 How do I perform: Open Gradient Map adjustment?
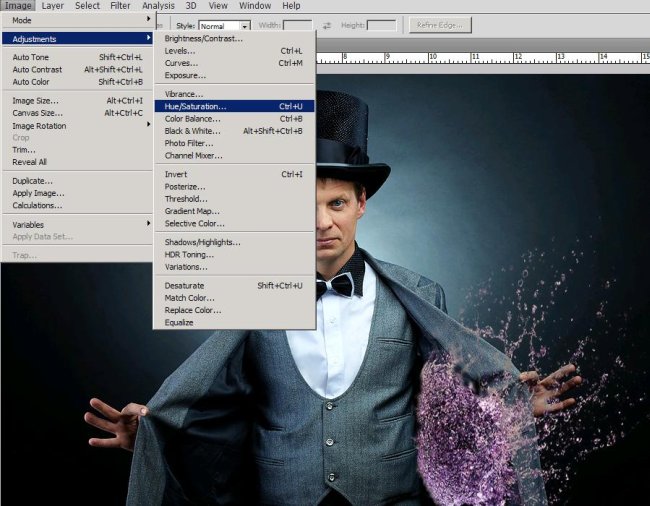point(234,211)
